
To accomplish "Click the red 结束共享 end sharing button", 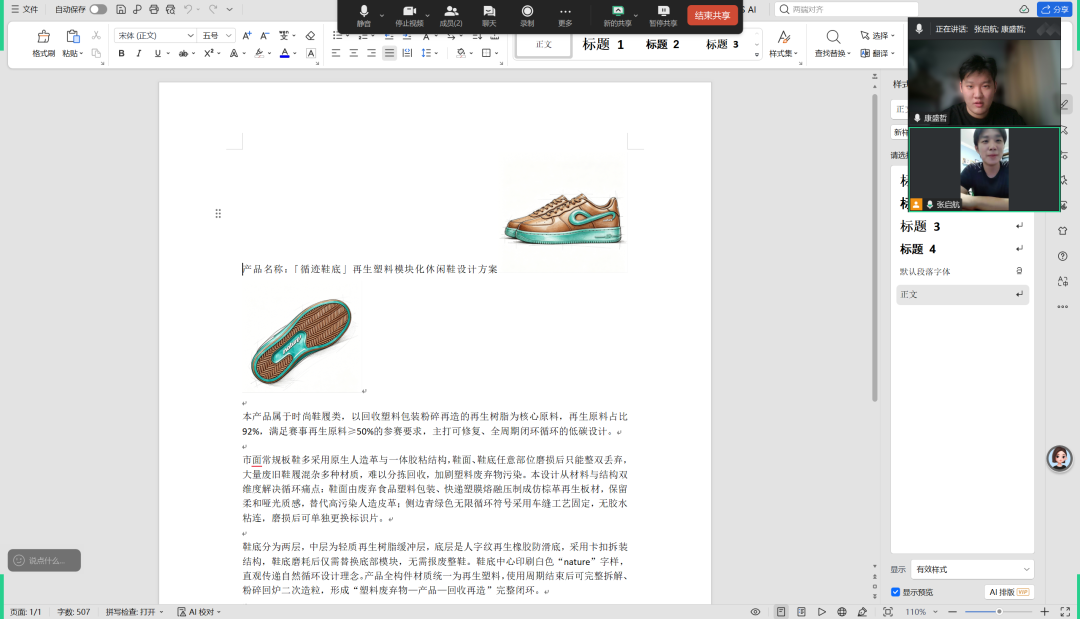I will [712, 15].
